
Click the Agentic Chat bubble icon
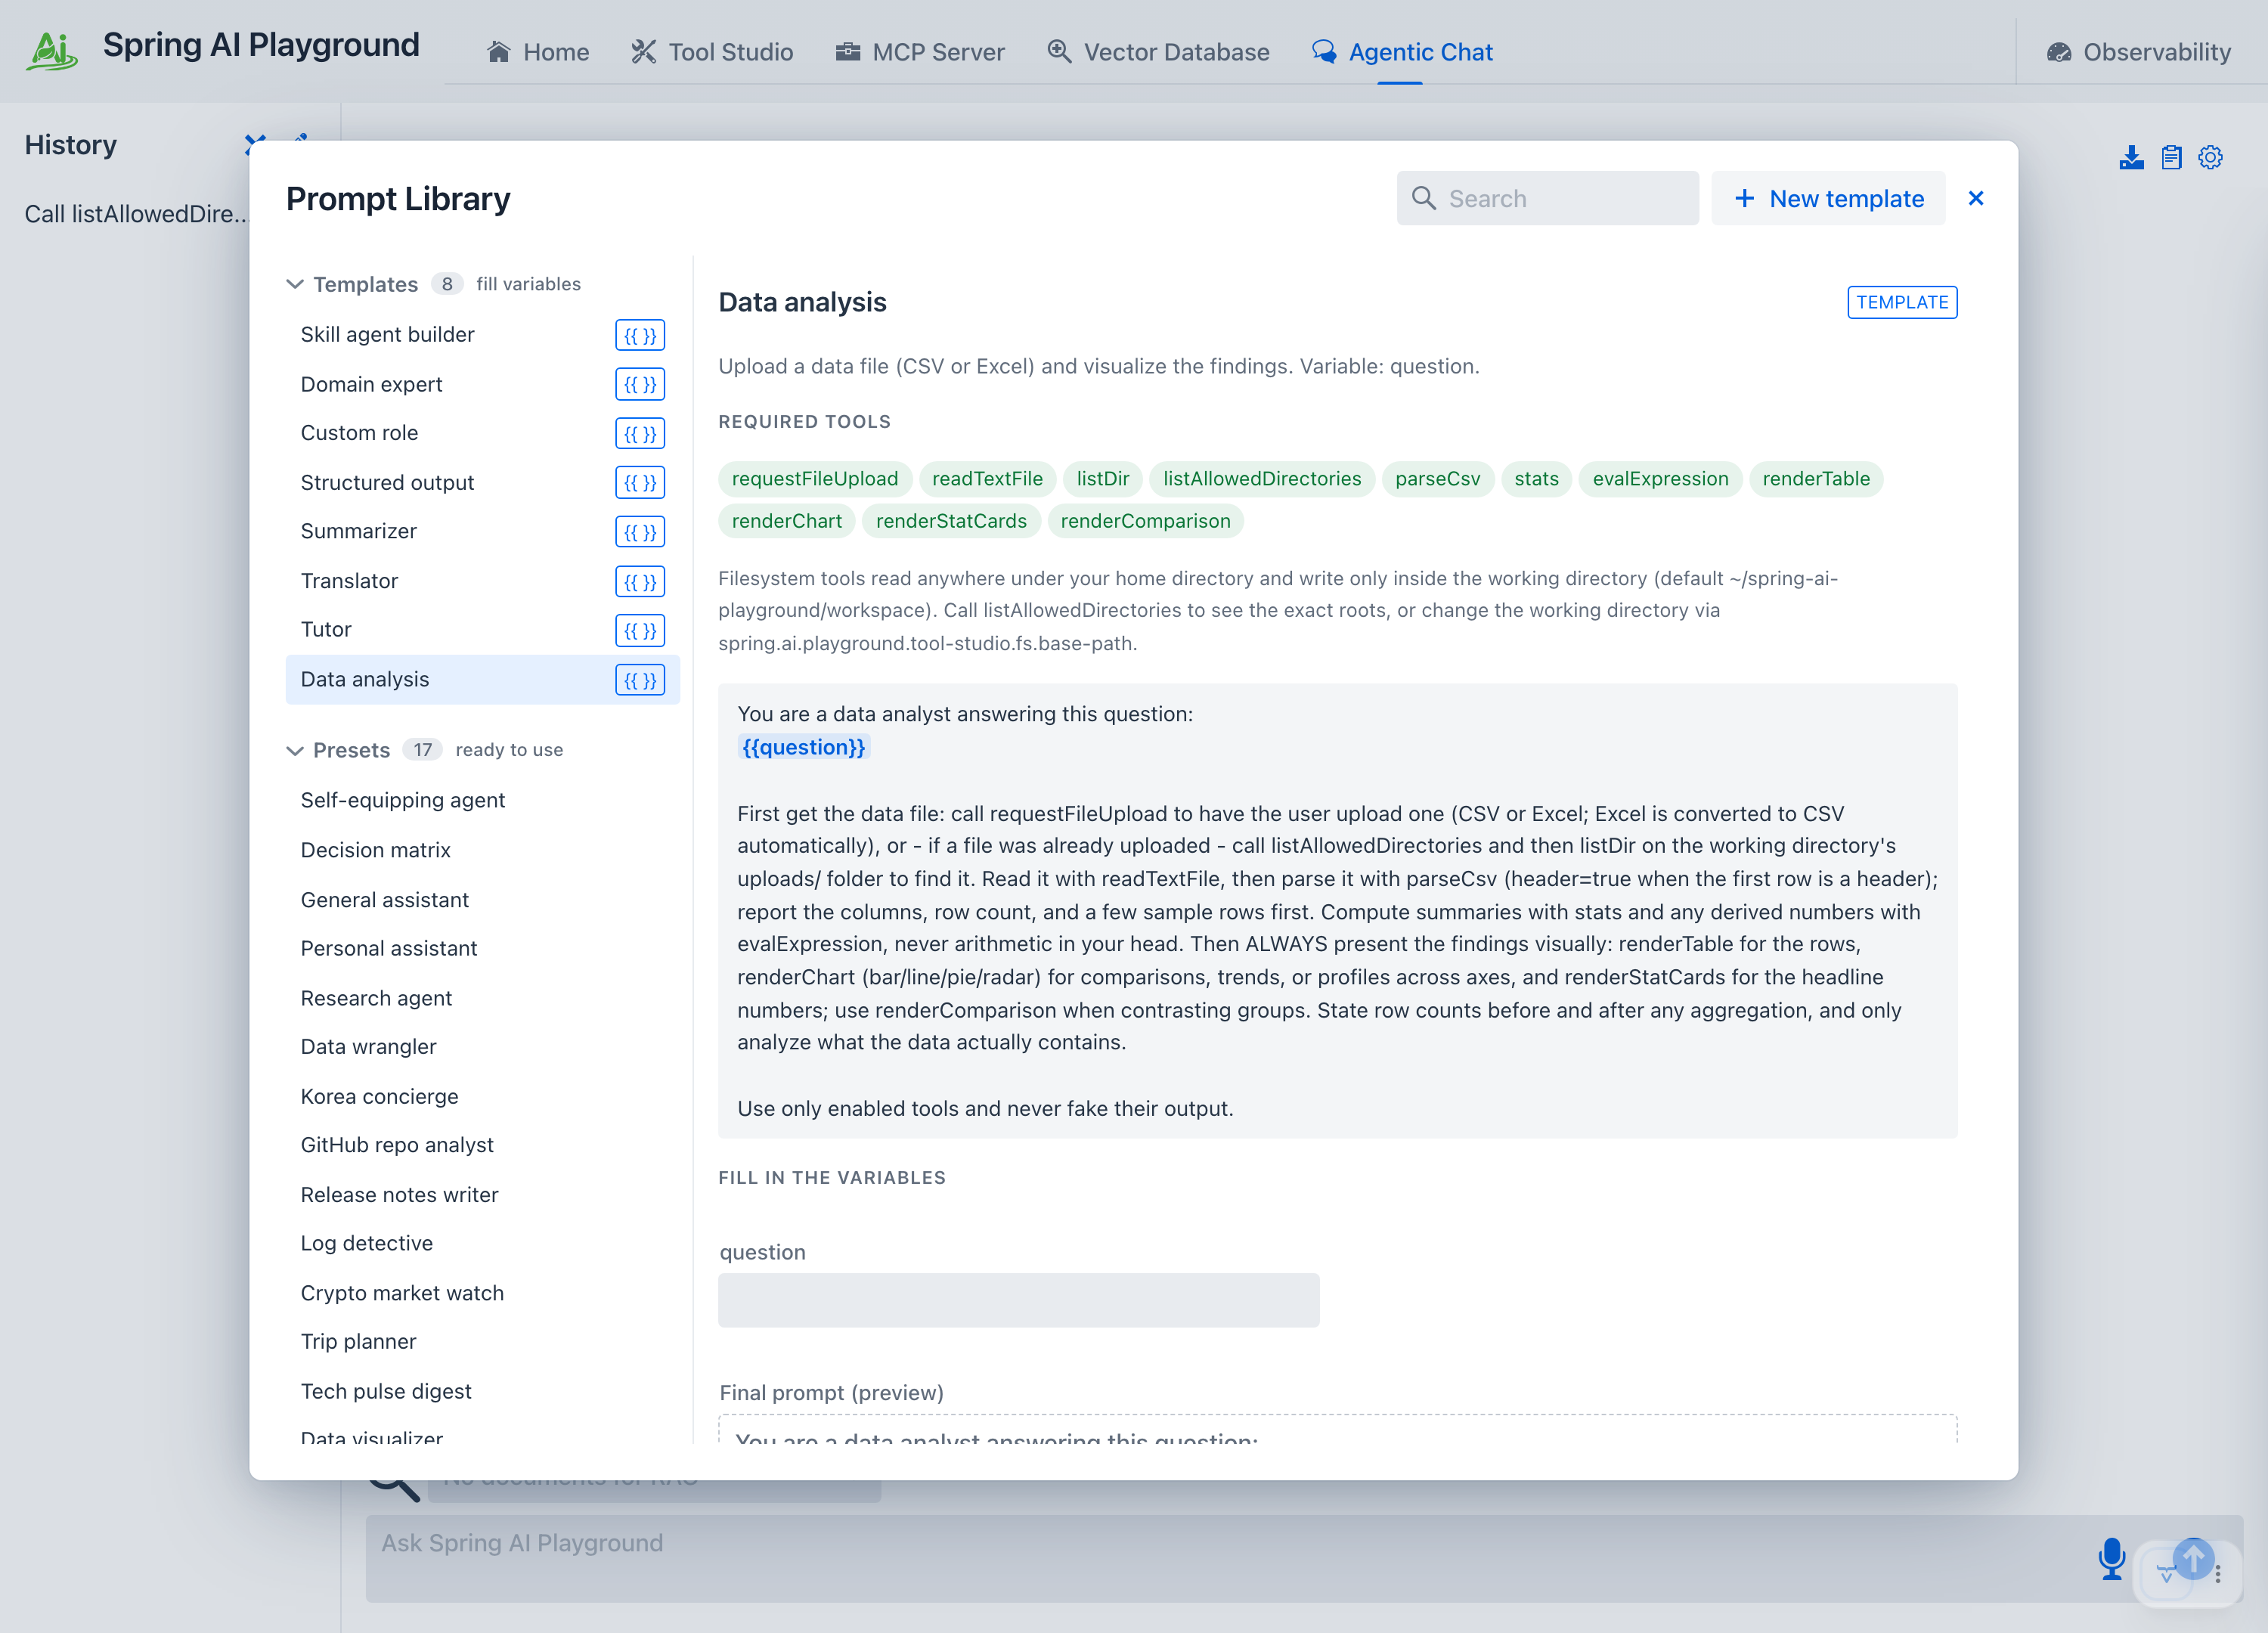(1324, 52)
